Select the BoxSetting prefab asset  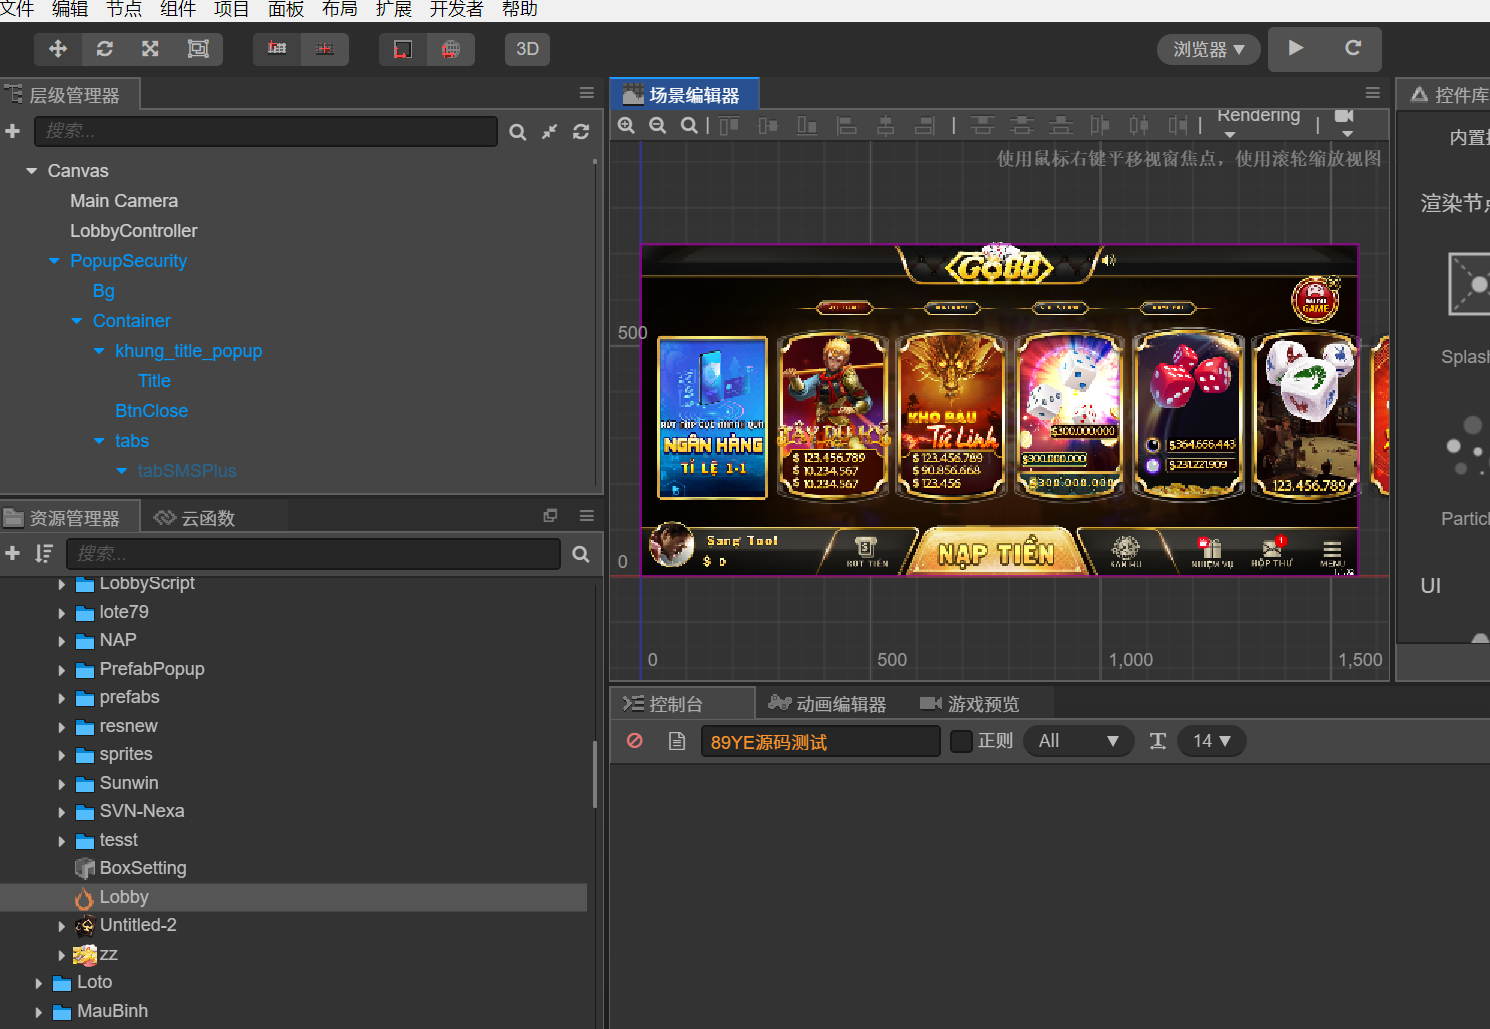pos(143,868)
